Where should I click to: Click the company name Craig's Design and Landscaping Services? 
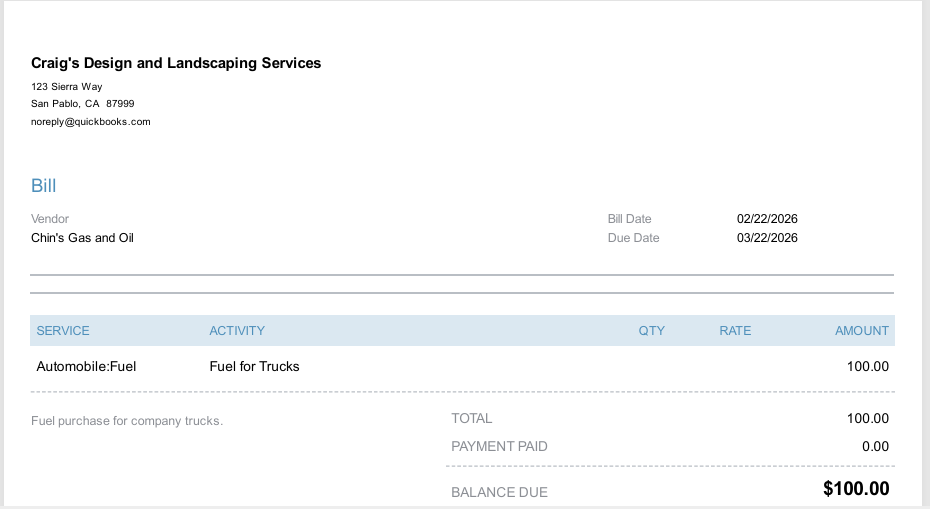pyautogui.click(x=176, y=63)
